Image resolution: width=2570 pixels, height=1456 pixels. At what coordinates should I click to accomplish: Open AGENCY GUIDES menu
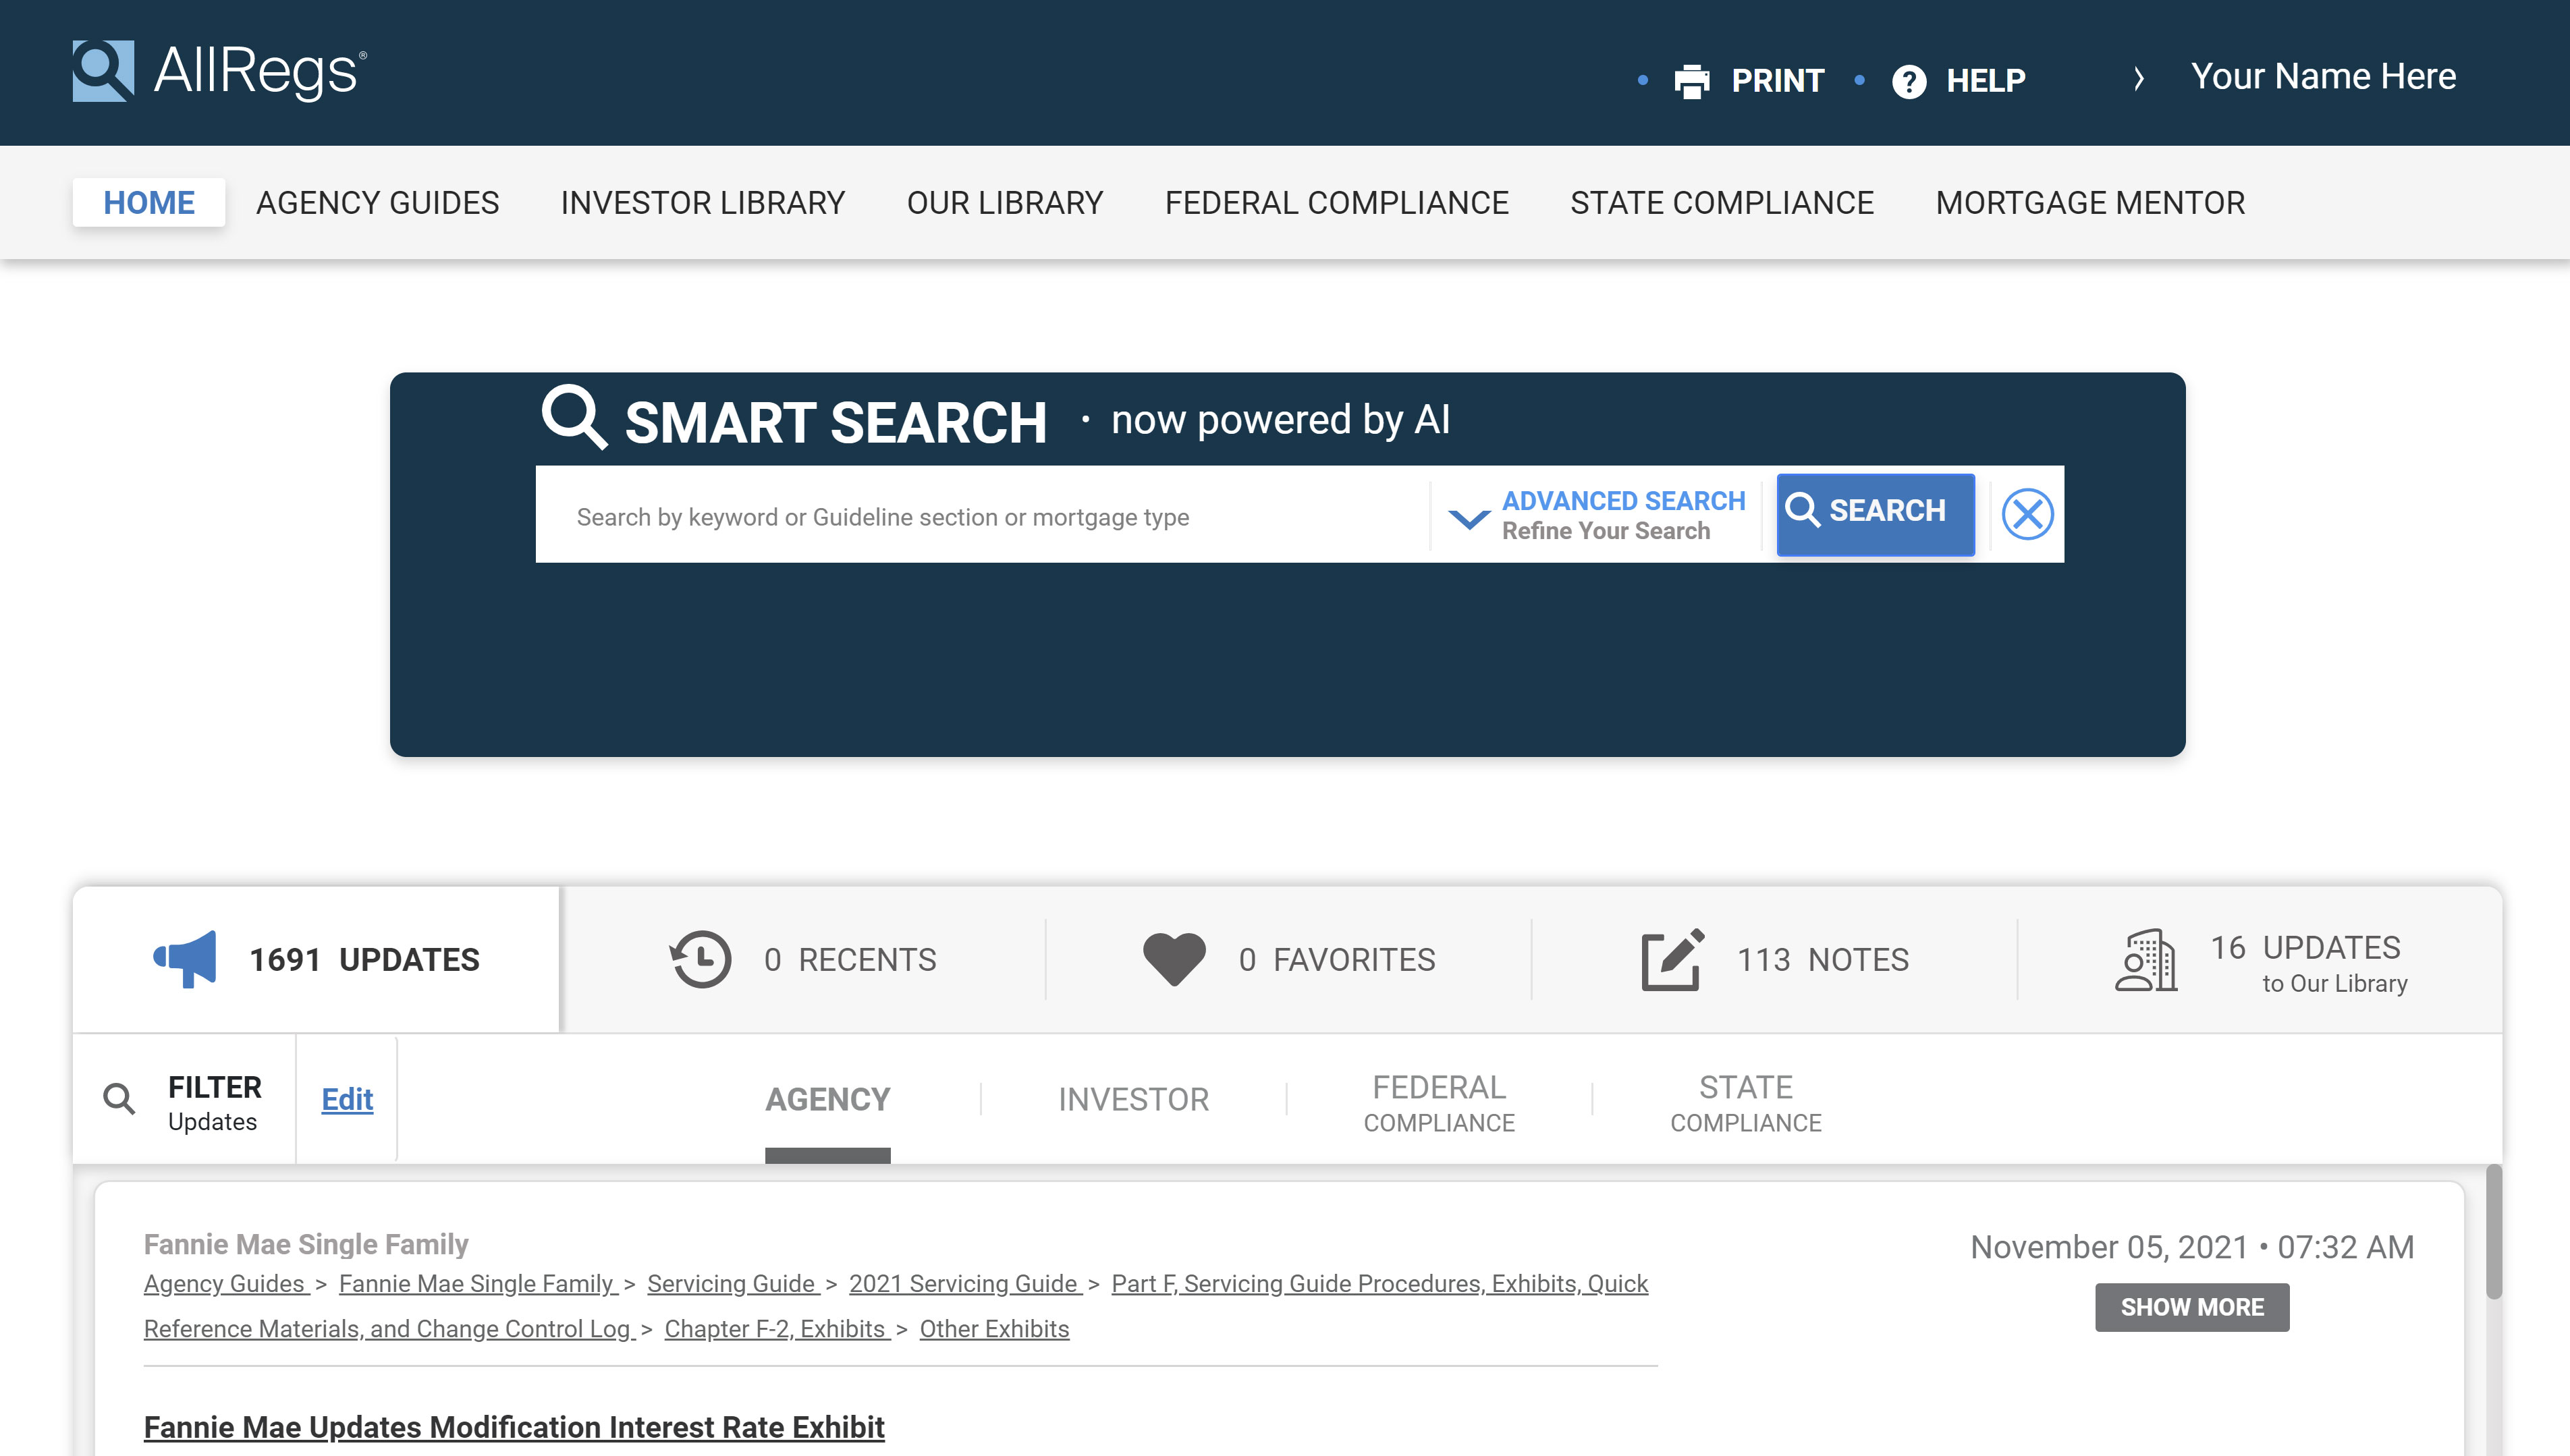[377, 203]
